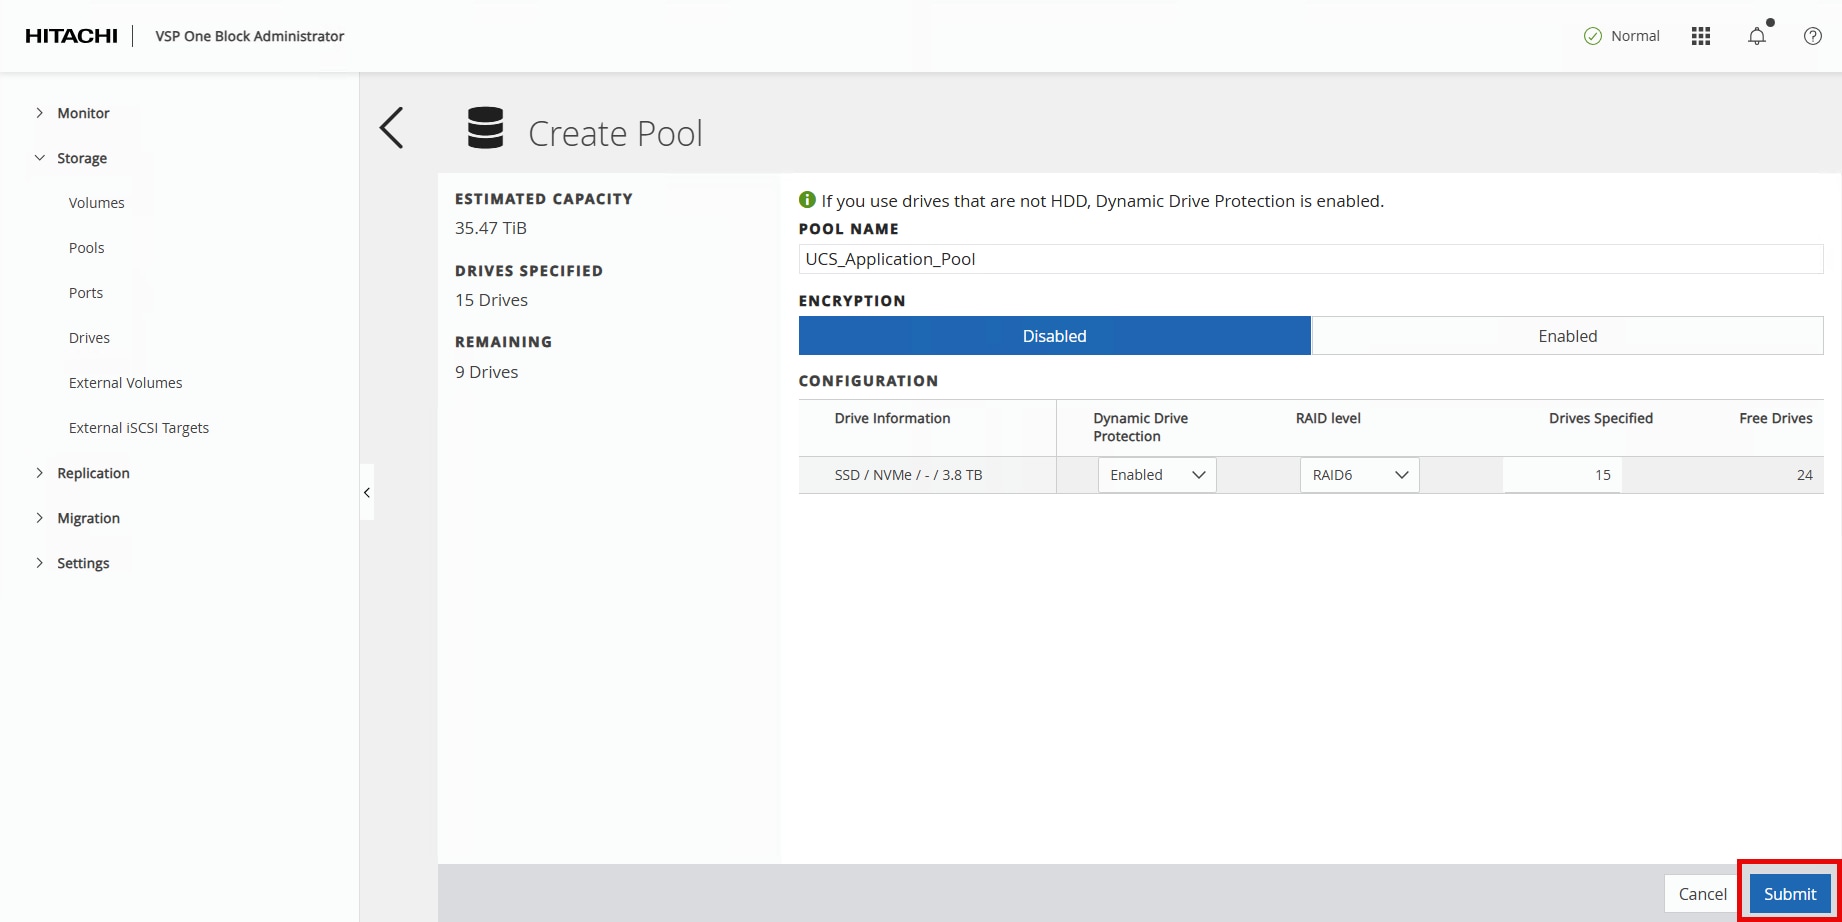This screenshot has height=922, width=1842.
Task: Cancel pool creation
Action: coord(1702,894)
